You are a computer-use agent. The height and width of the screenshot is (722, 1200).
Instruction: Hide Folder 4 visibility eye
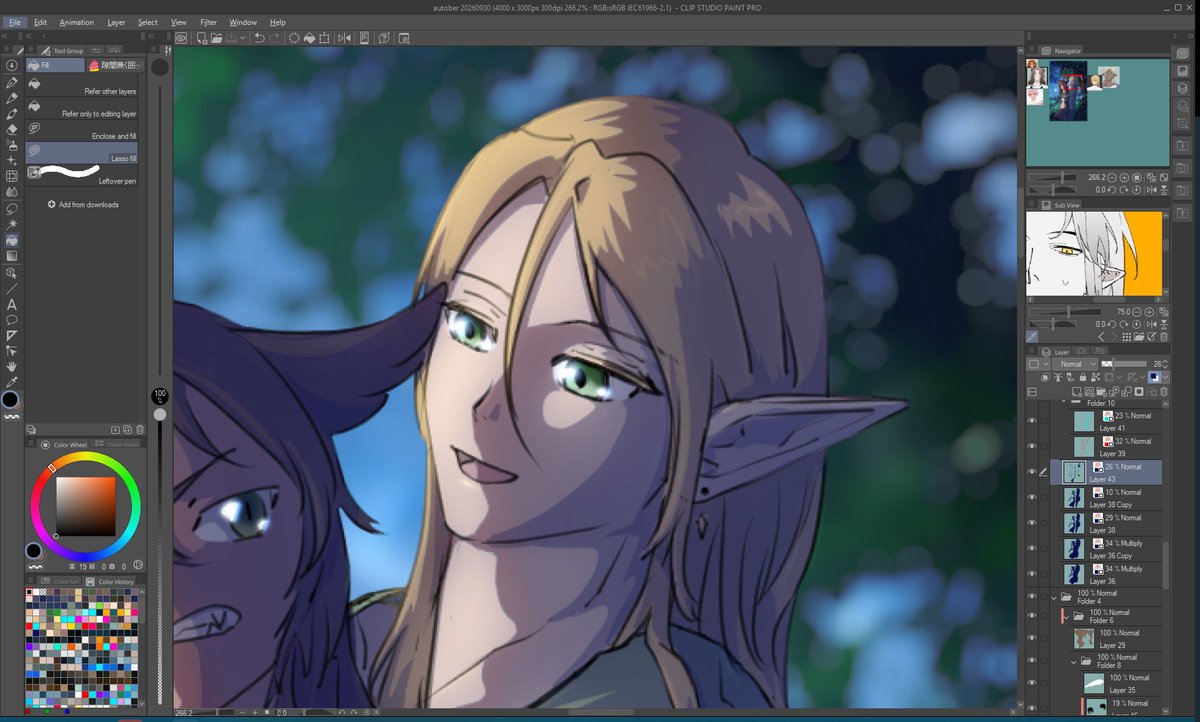pyautogui.click(x=1032, y=597)
